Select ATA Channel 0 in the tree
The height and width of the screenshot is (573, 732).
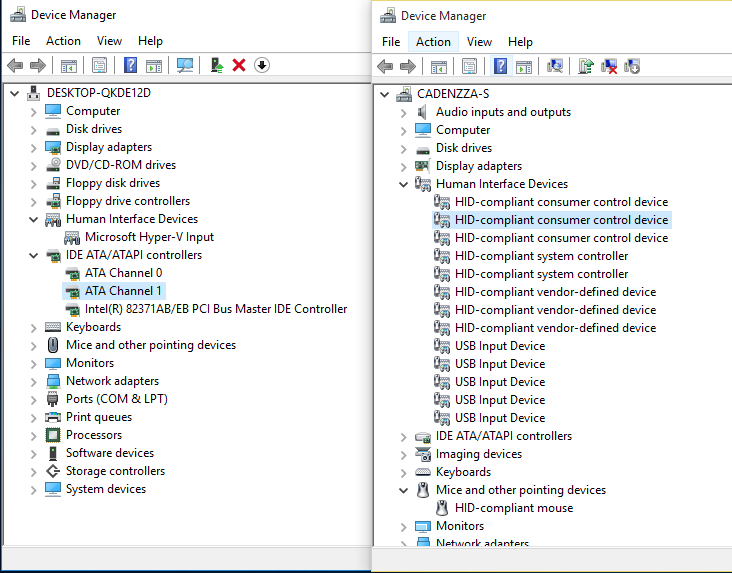click(x=123, y=273)
